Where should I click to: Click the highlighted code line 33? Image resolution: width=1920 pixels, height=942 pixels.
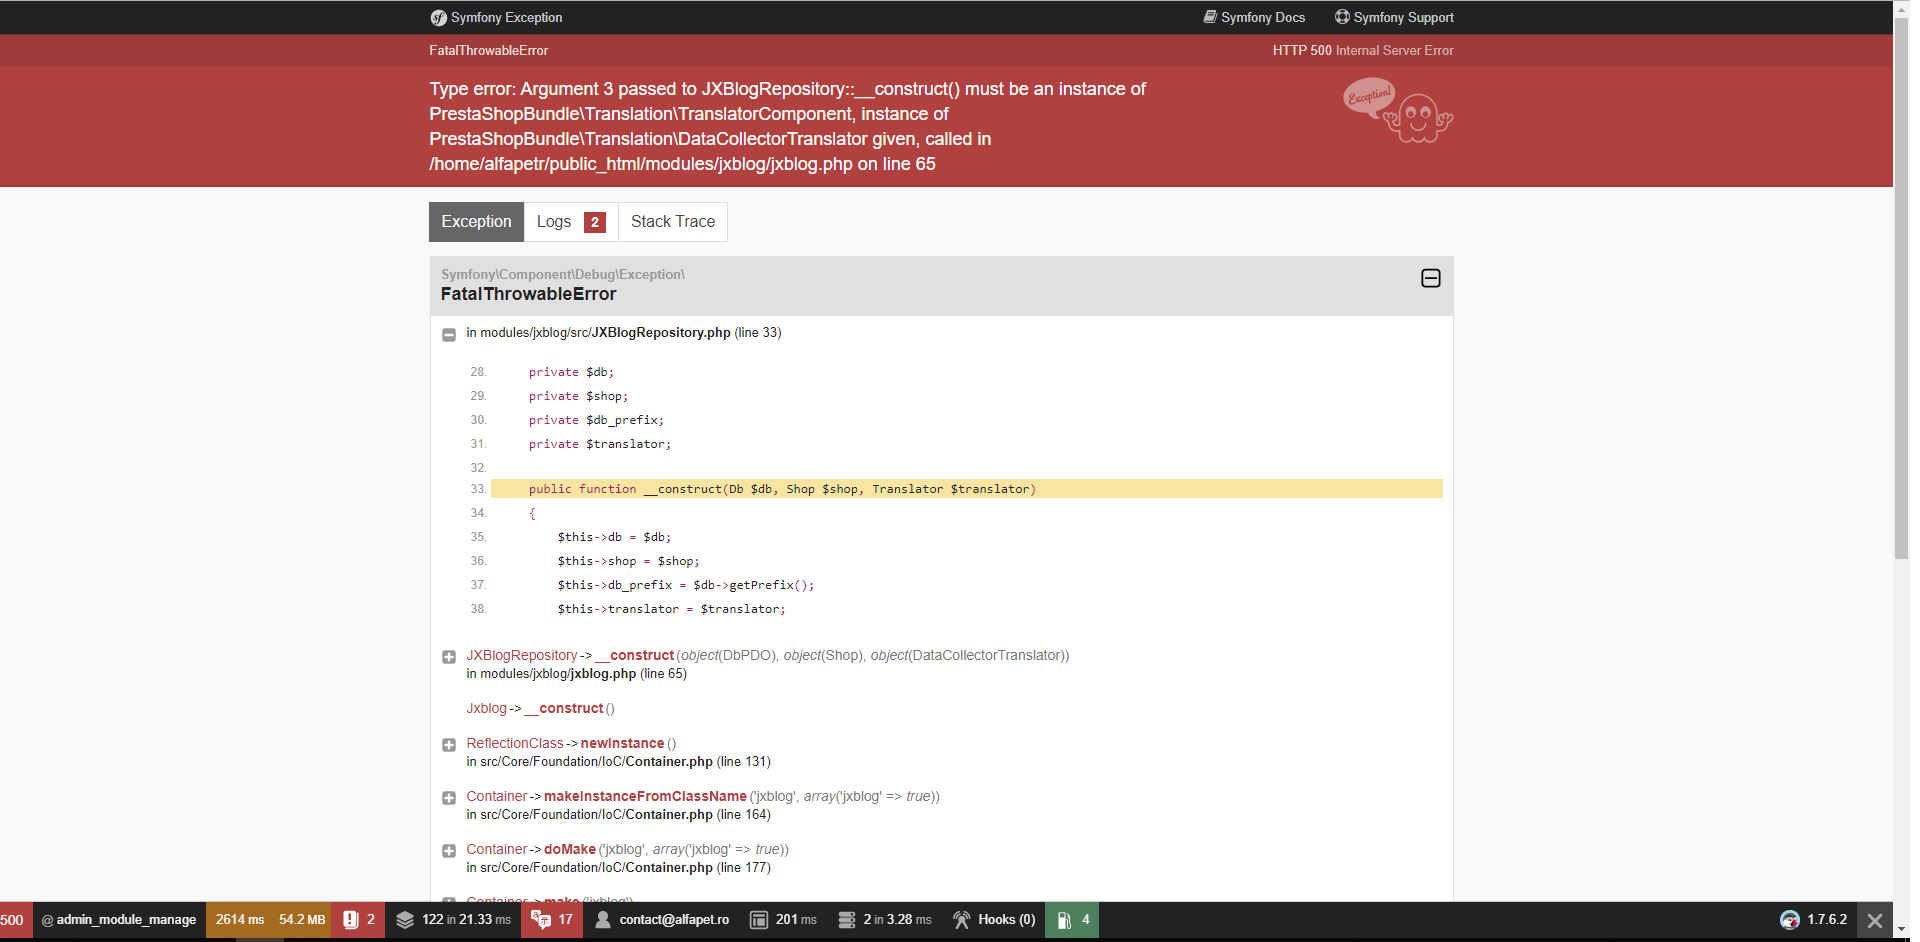click(967, 489)
